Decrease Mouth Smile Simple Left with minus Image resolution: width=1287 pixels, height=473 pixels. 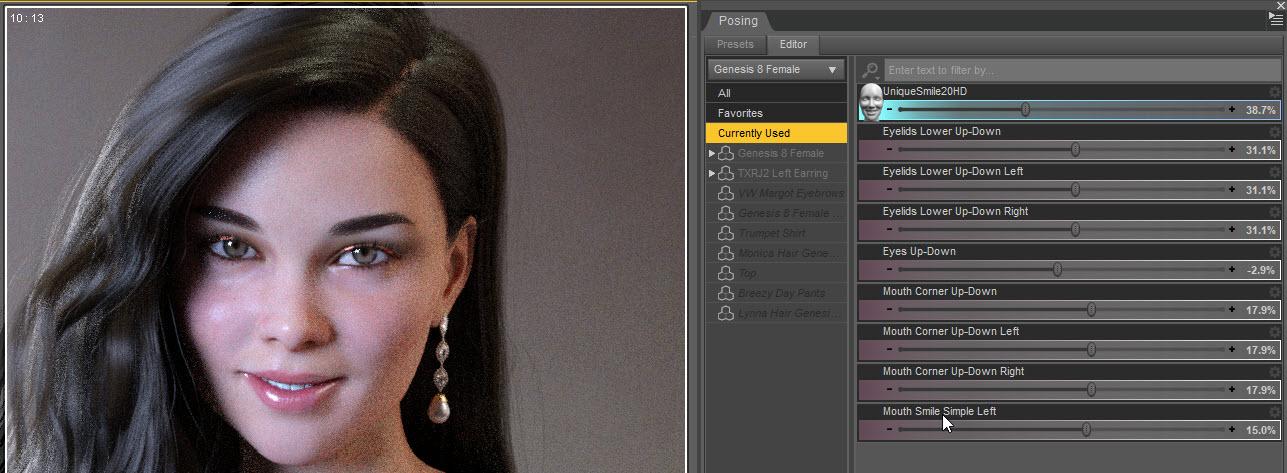(889, 429)
